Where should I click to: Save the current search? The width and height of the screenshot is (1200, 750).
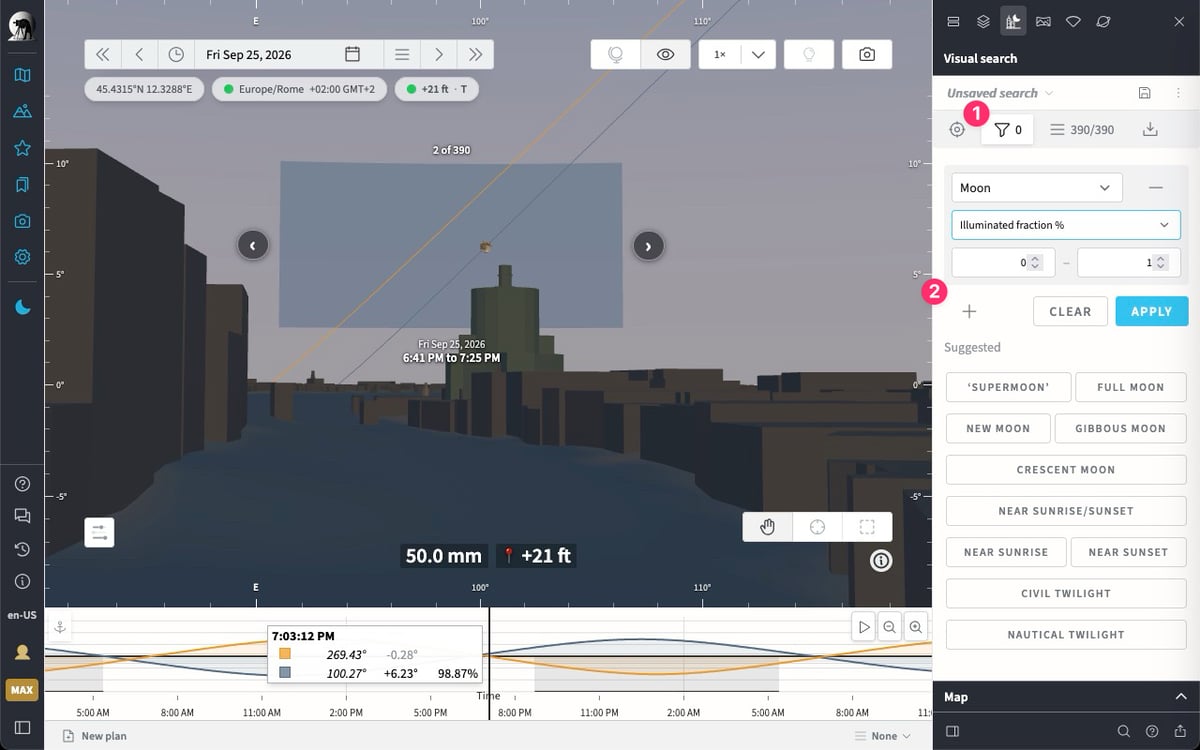coord(1145,93)
